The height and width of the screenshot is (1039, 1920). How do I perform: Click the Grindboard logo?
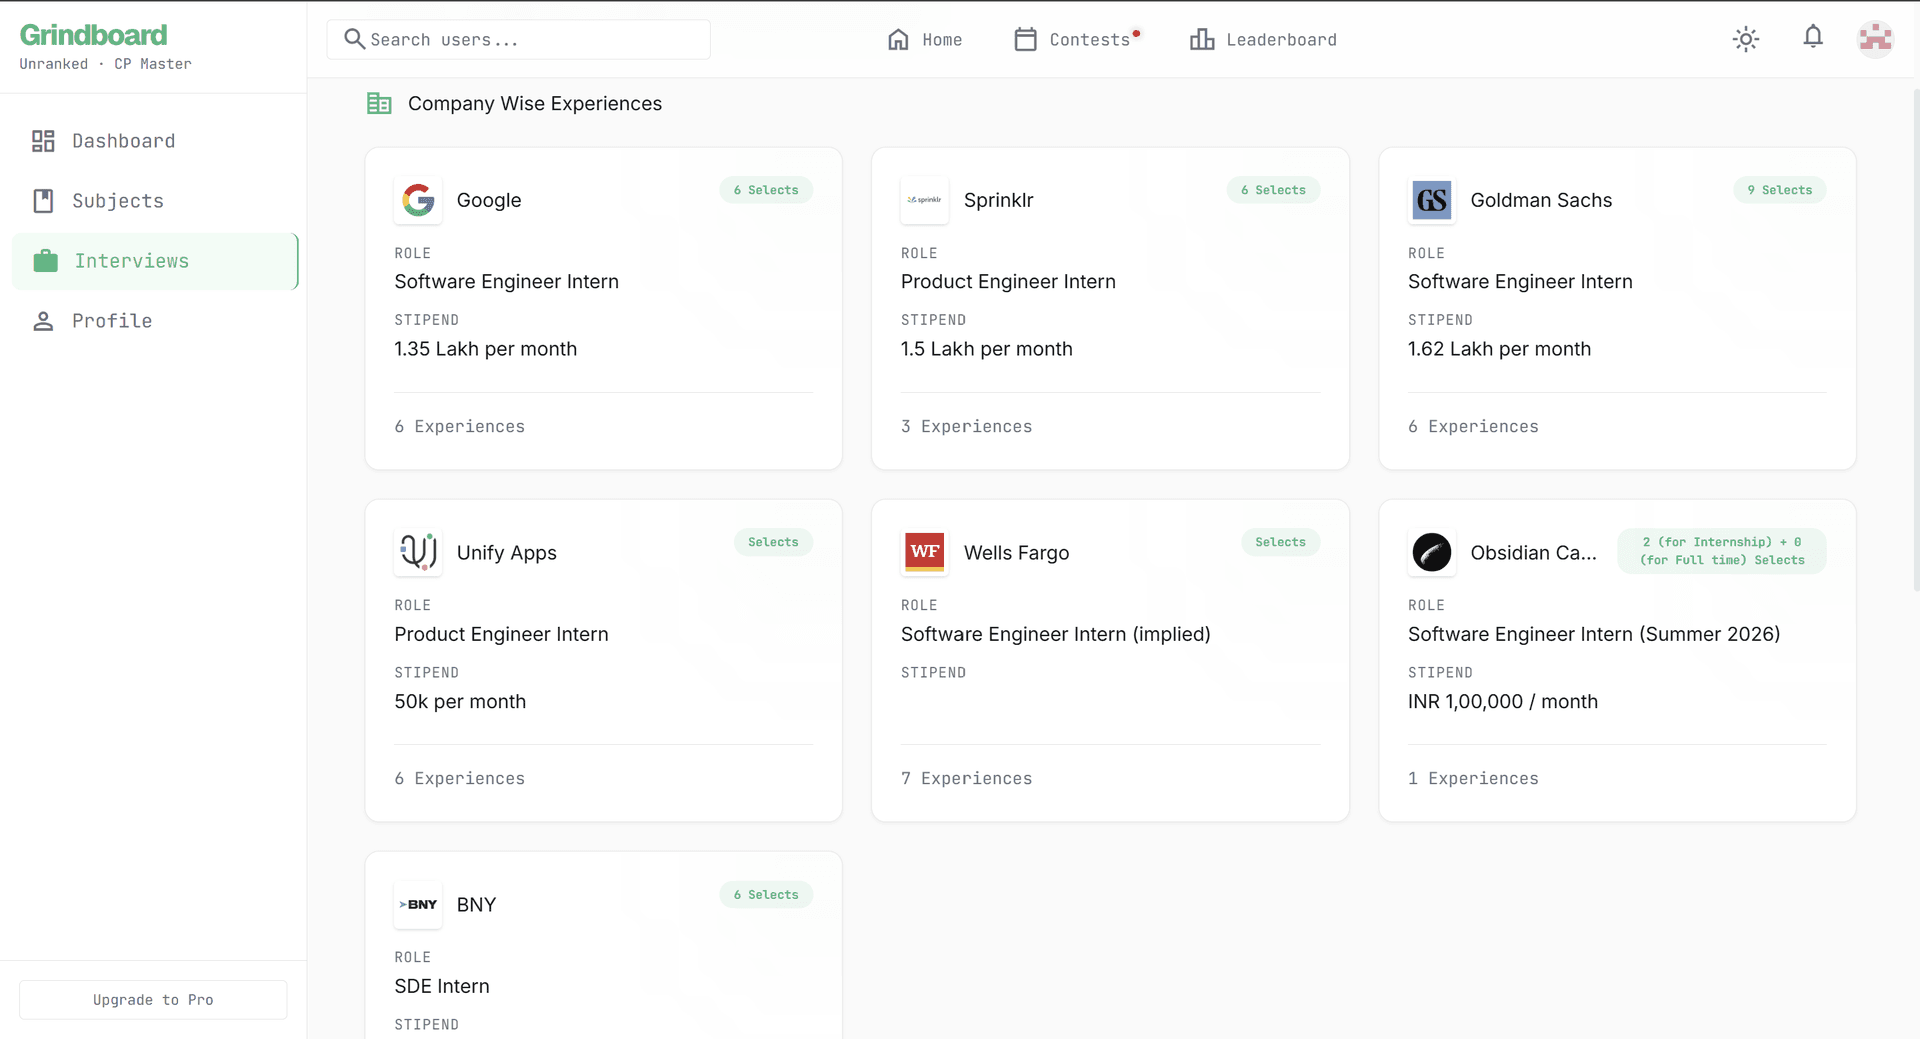point(94,35)
